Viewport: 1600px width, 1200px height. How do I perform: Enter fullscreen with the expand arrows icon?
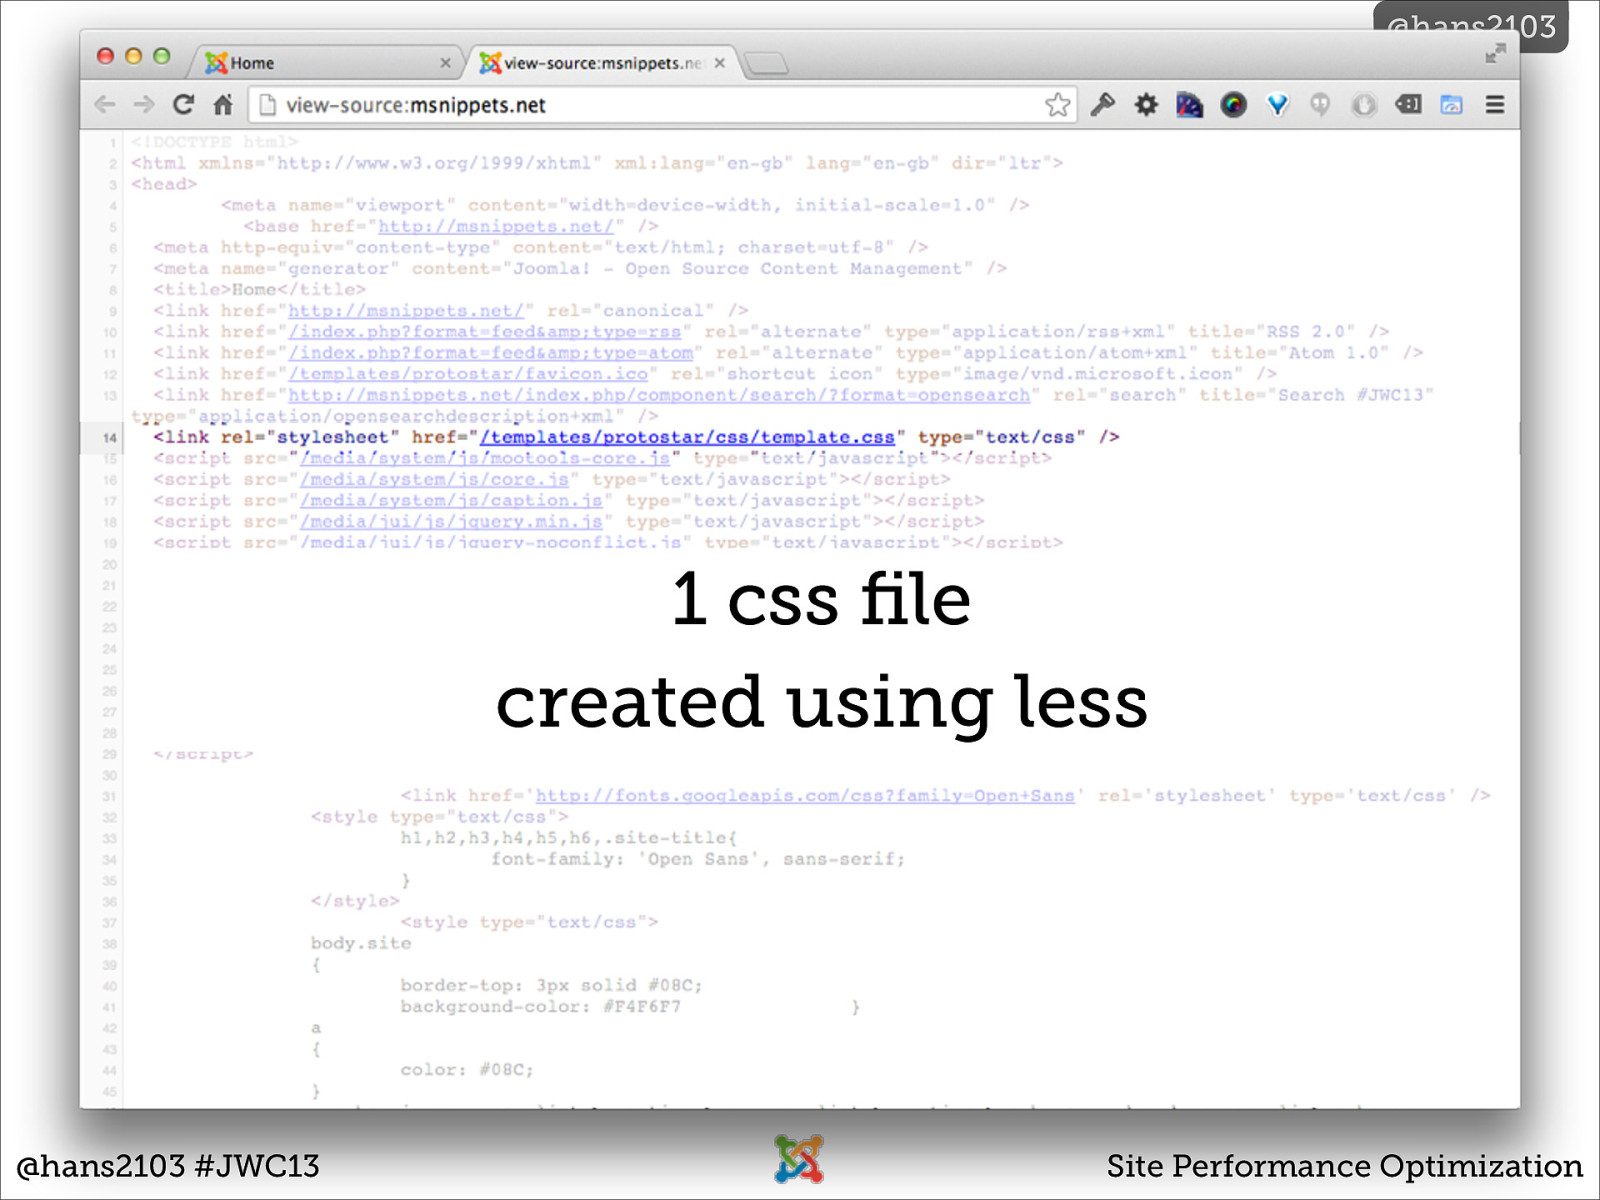[x=1495, y=54]
